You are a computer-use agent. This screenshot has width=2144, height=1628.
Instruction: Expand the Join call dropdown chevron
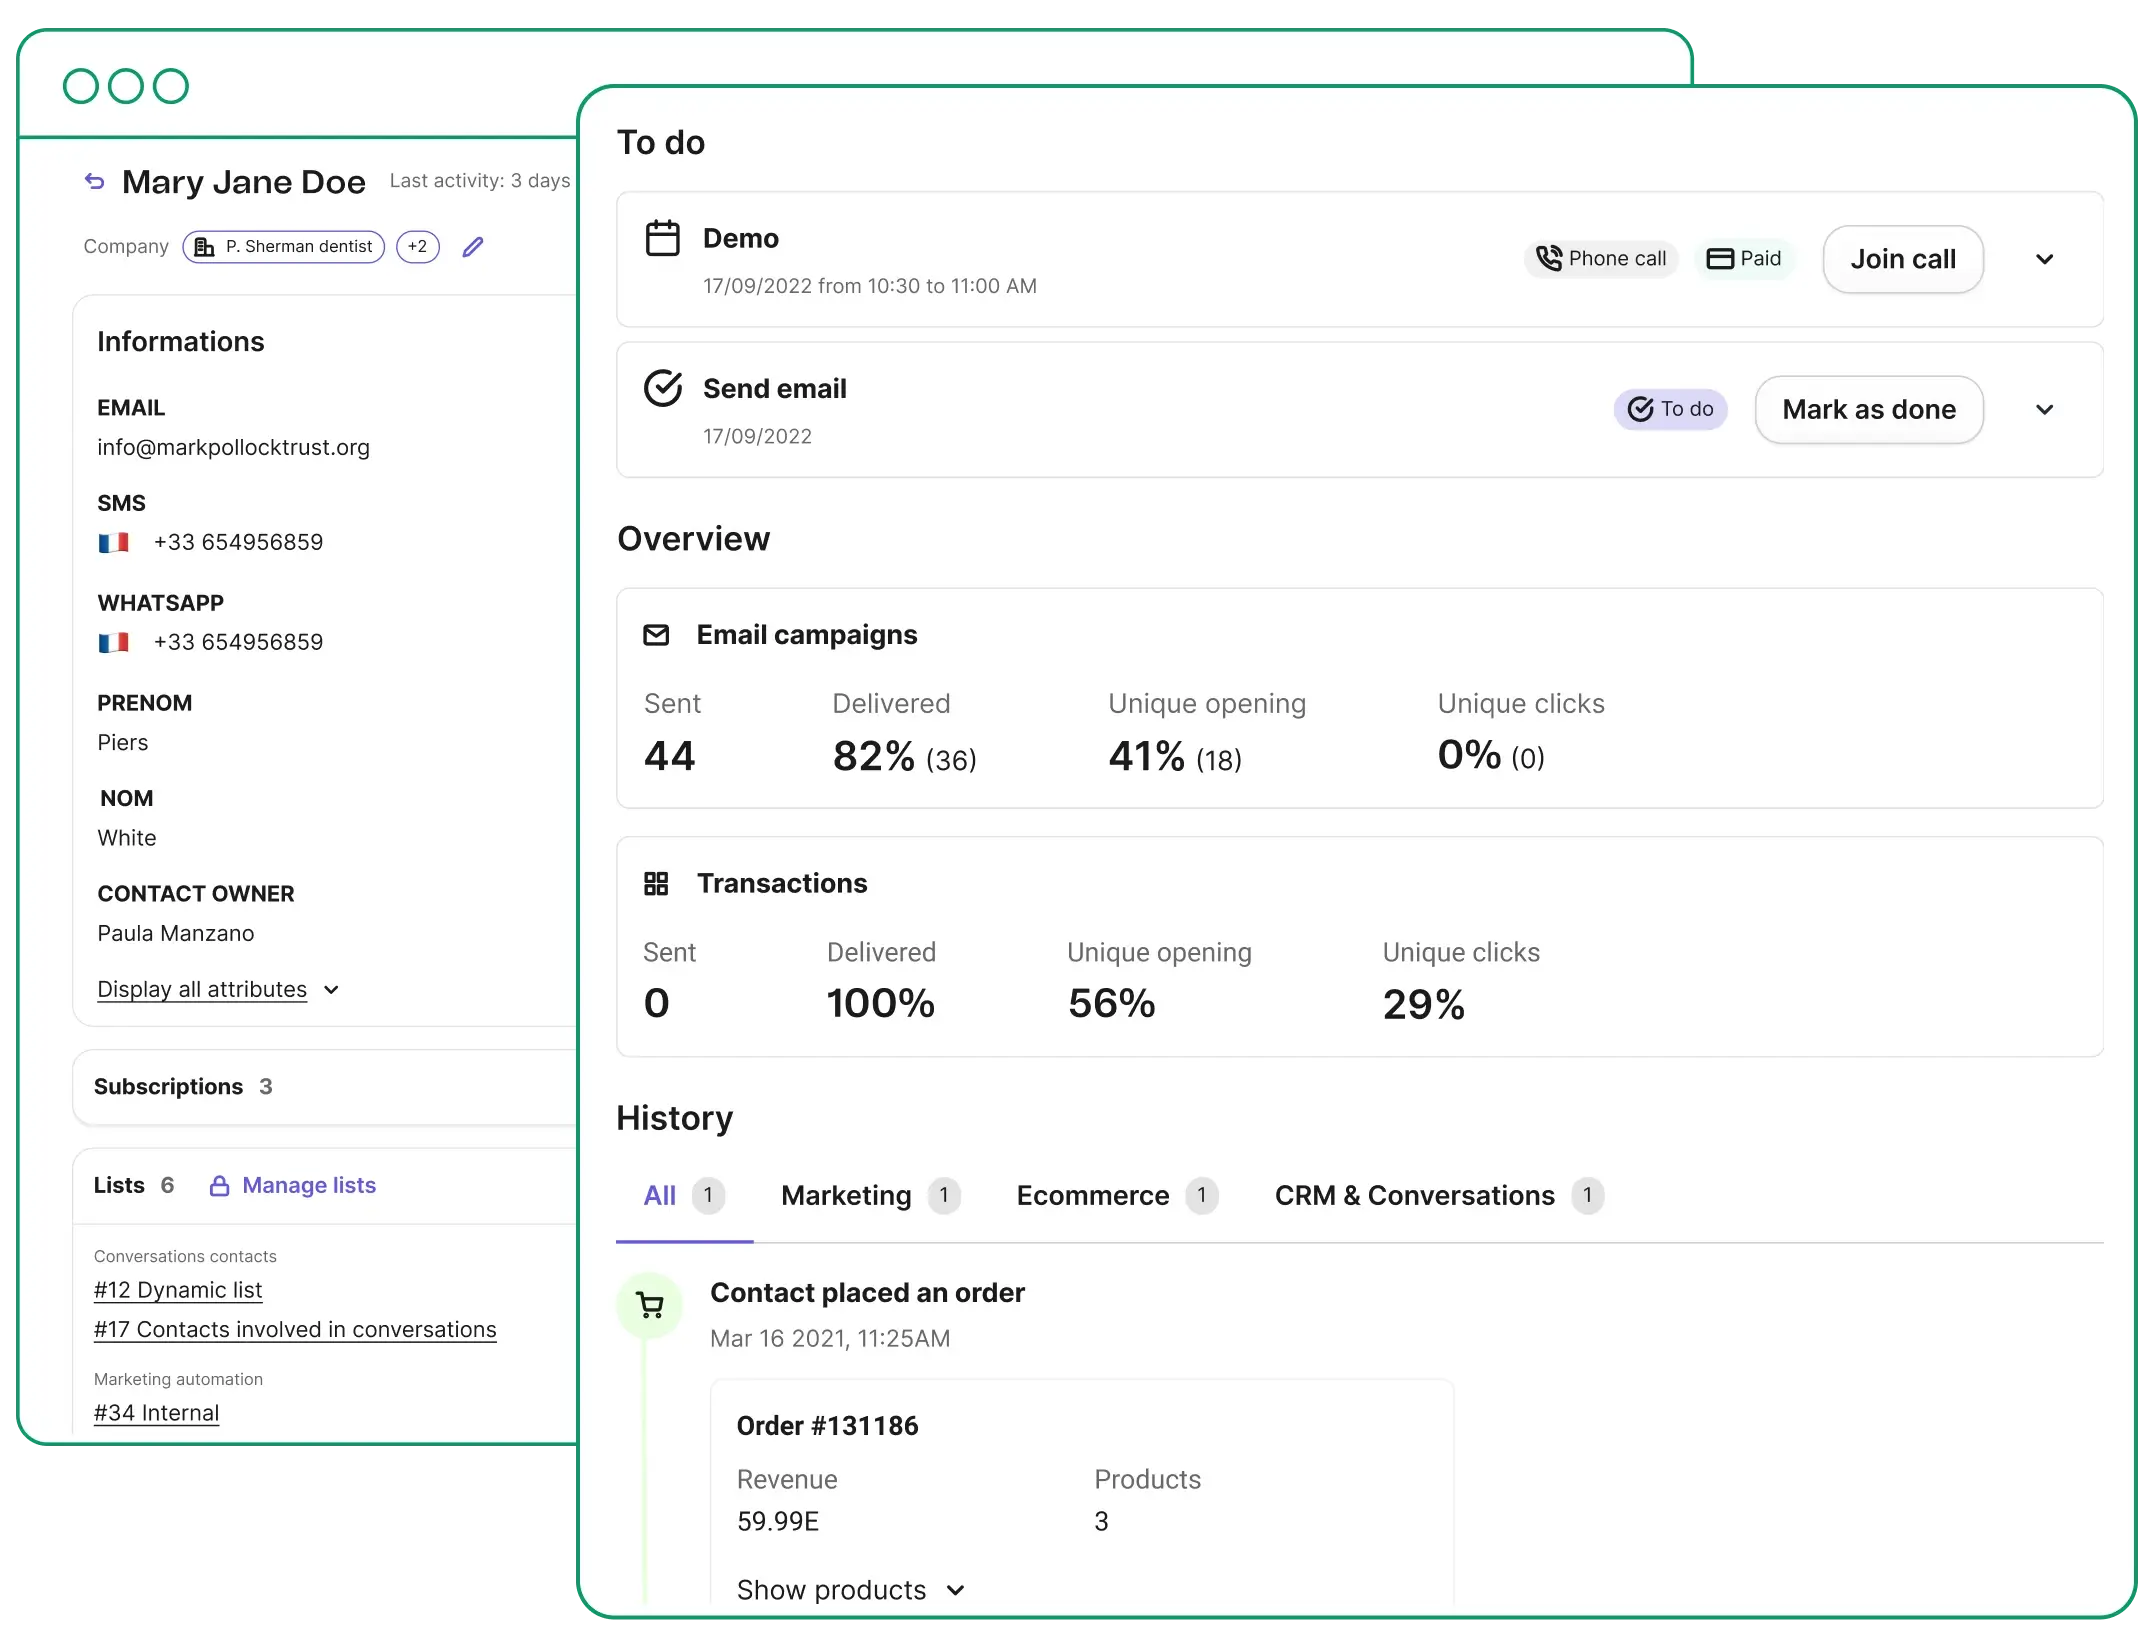tap(2045, 258)
